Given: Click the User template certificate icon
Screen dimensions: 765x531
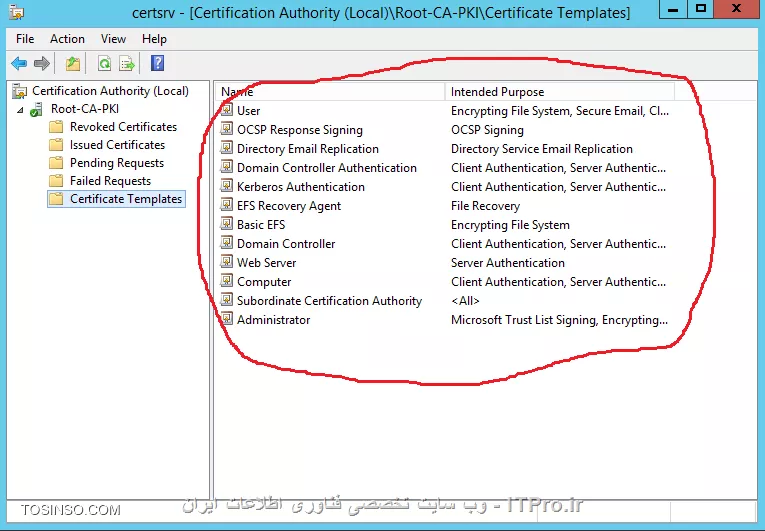Looking at the screenshot, I should coord(226,110).
